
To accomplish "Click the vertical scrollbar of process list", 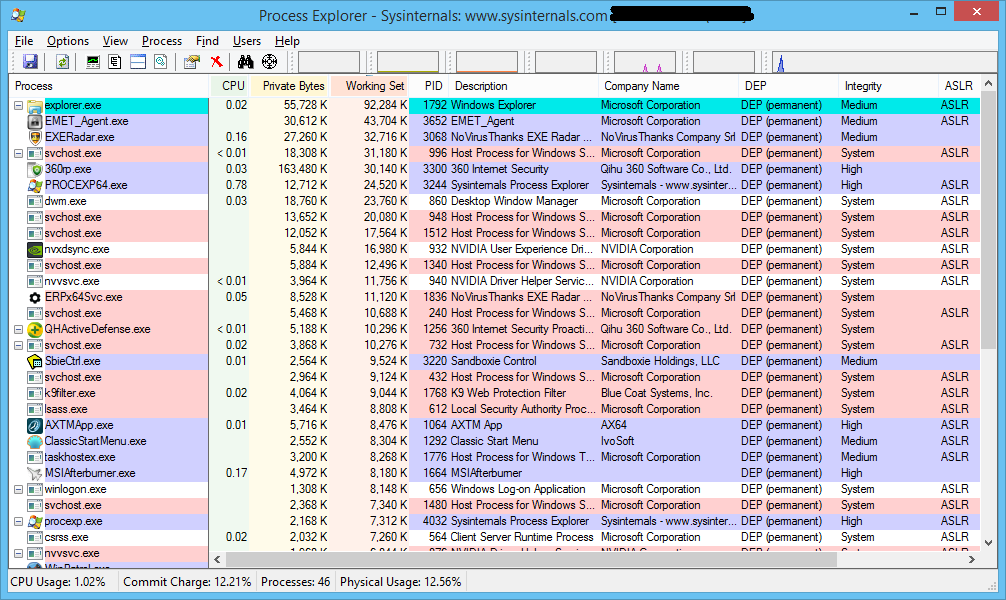I will pyautogui.click(x=988, y=300).
